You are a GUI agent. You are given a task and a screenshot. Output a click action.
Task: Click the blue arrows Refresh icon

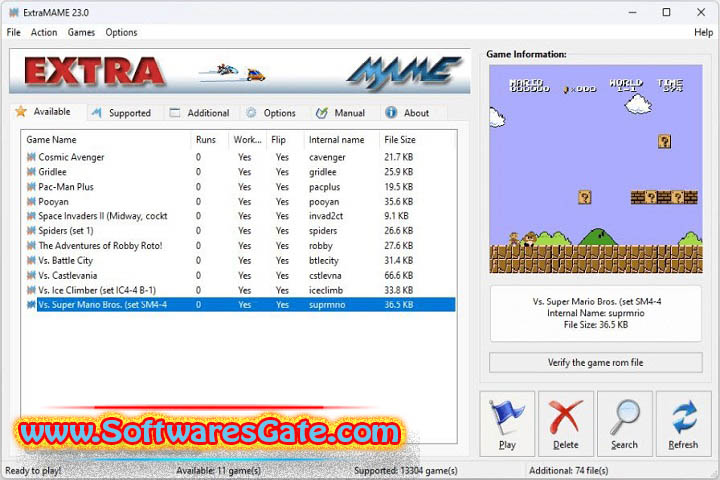tap(684, 417)
